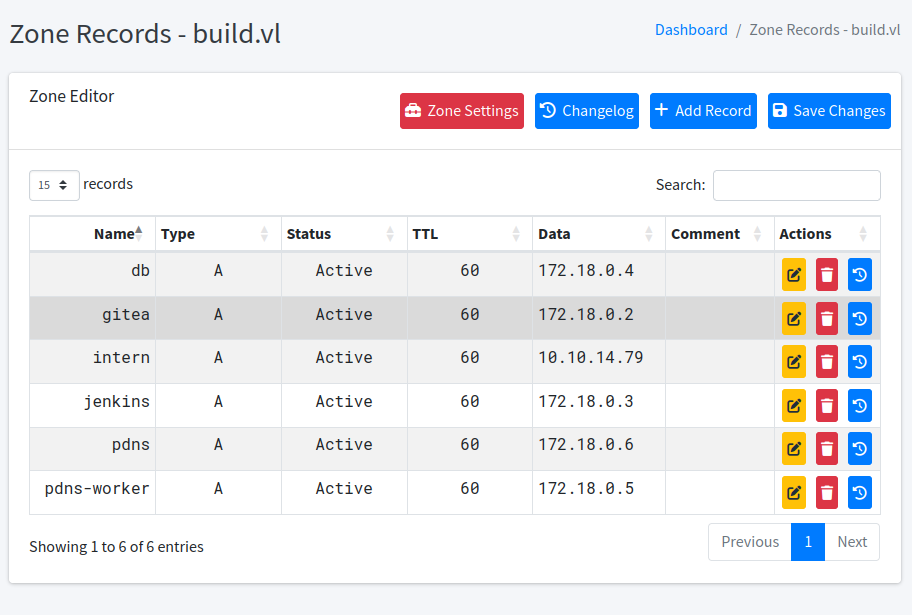Open the records-per-page dropdown
This screenshot has width=912, height=615.
54,185
